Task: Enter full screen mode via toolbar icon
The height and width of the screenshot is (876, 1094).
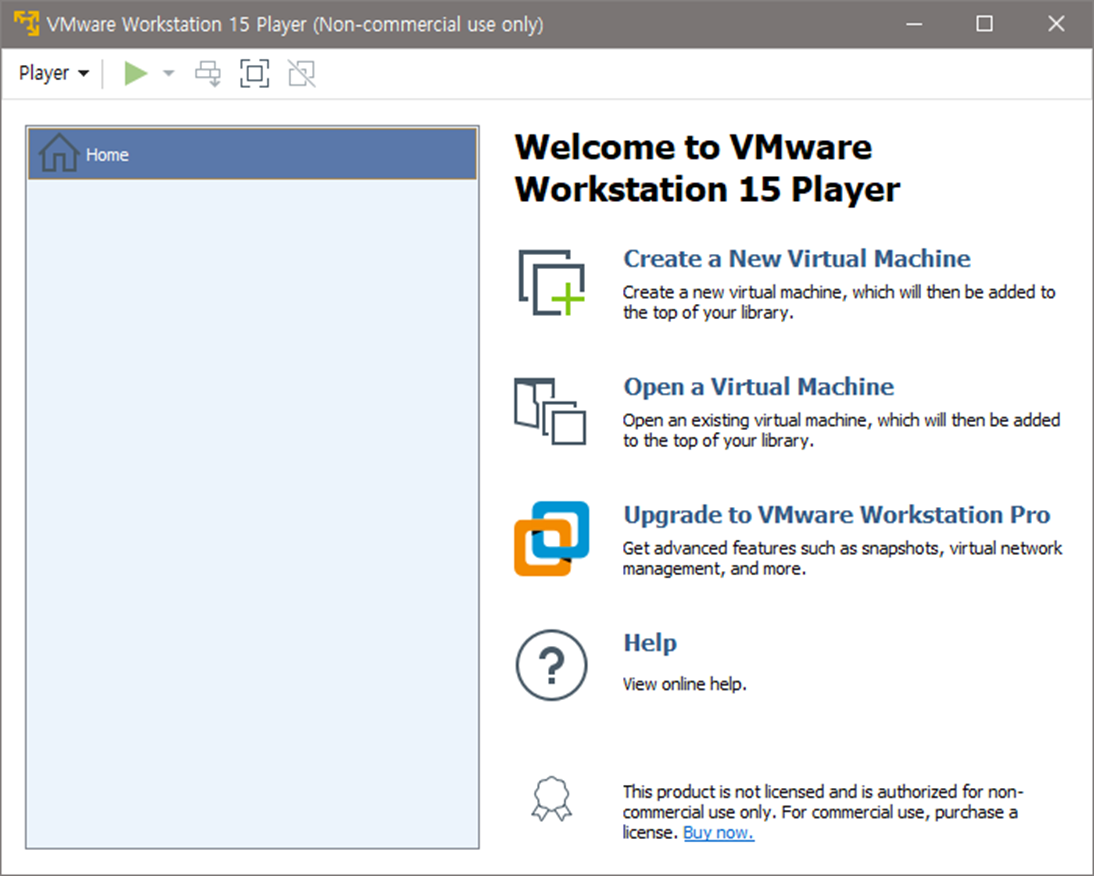Action: coord(255,73)
